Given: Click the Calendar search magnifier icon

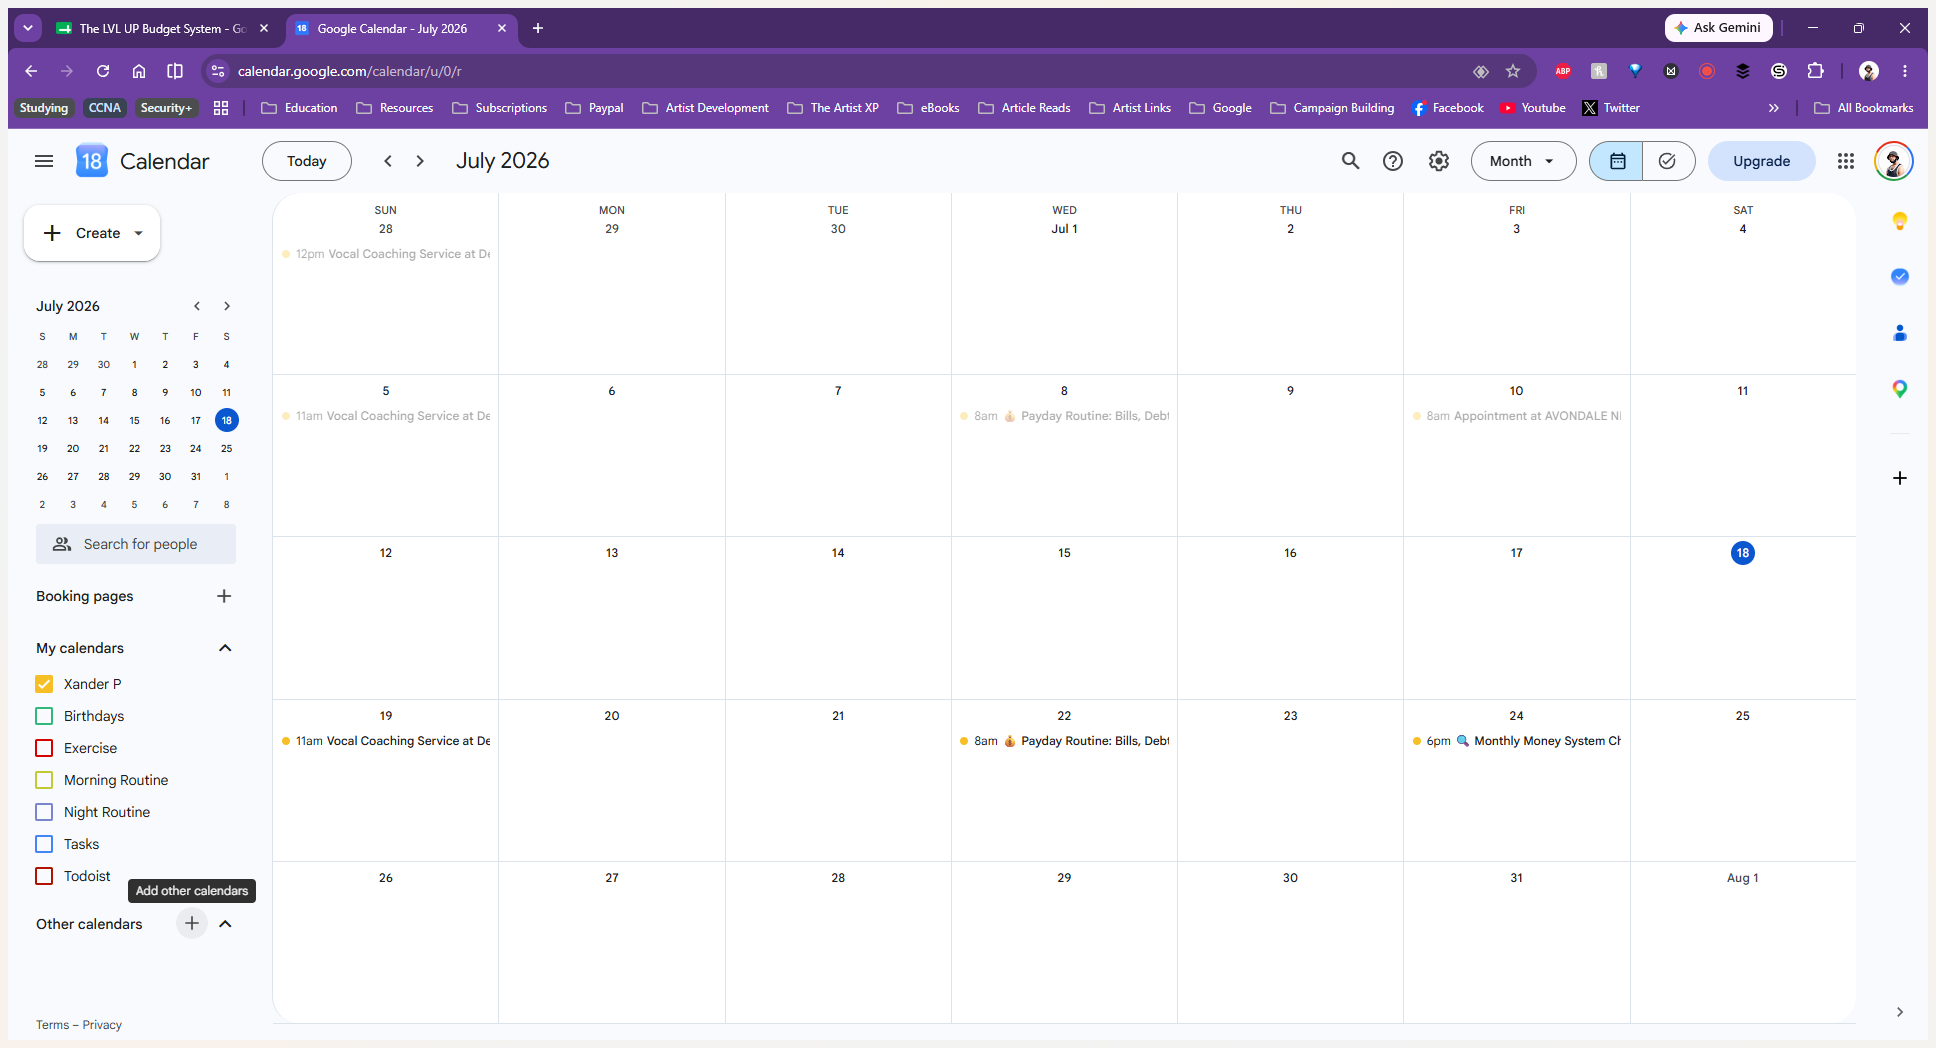Looking at the screenshot, I should pyautogui.click(x=1350, y=161).
